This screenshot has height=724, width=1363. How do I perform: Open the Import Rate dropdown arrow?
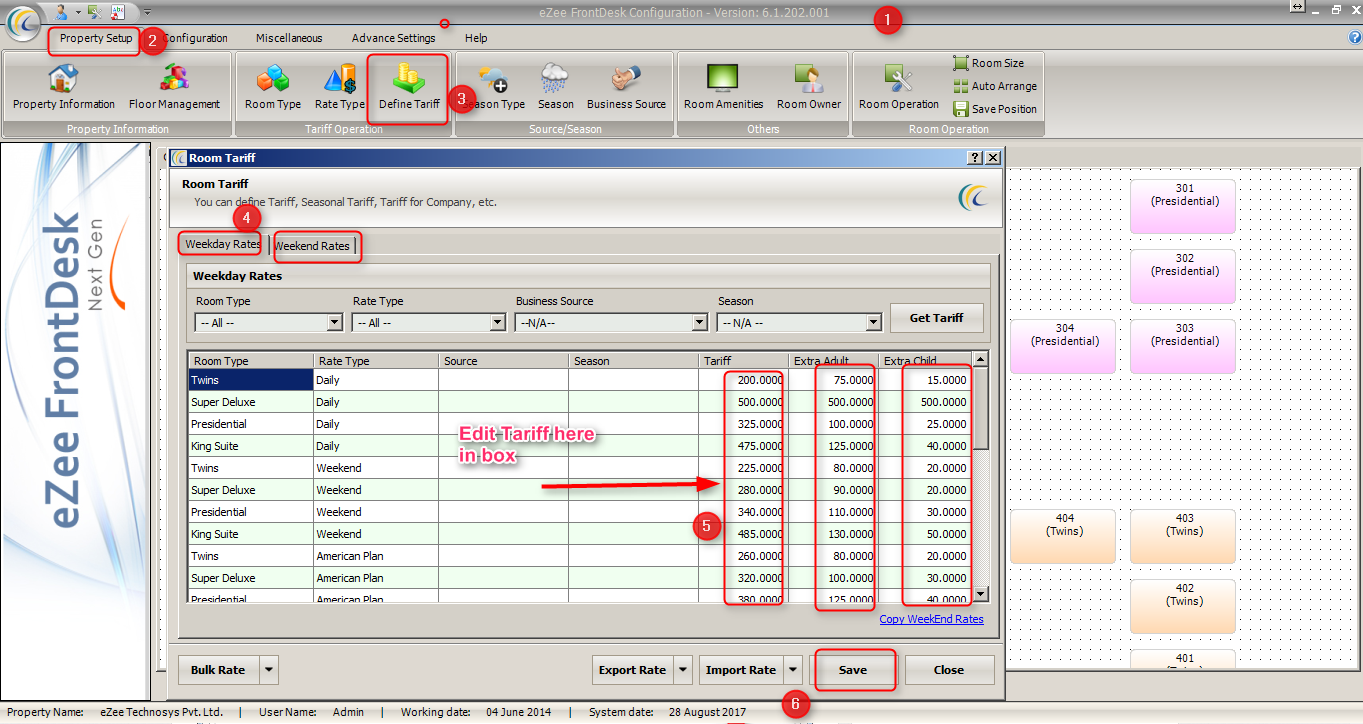(793, 670)
